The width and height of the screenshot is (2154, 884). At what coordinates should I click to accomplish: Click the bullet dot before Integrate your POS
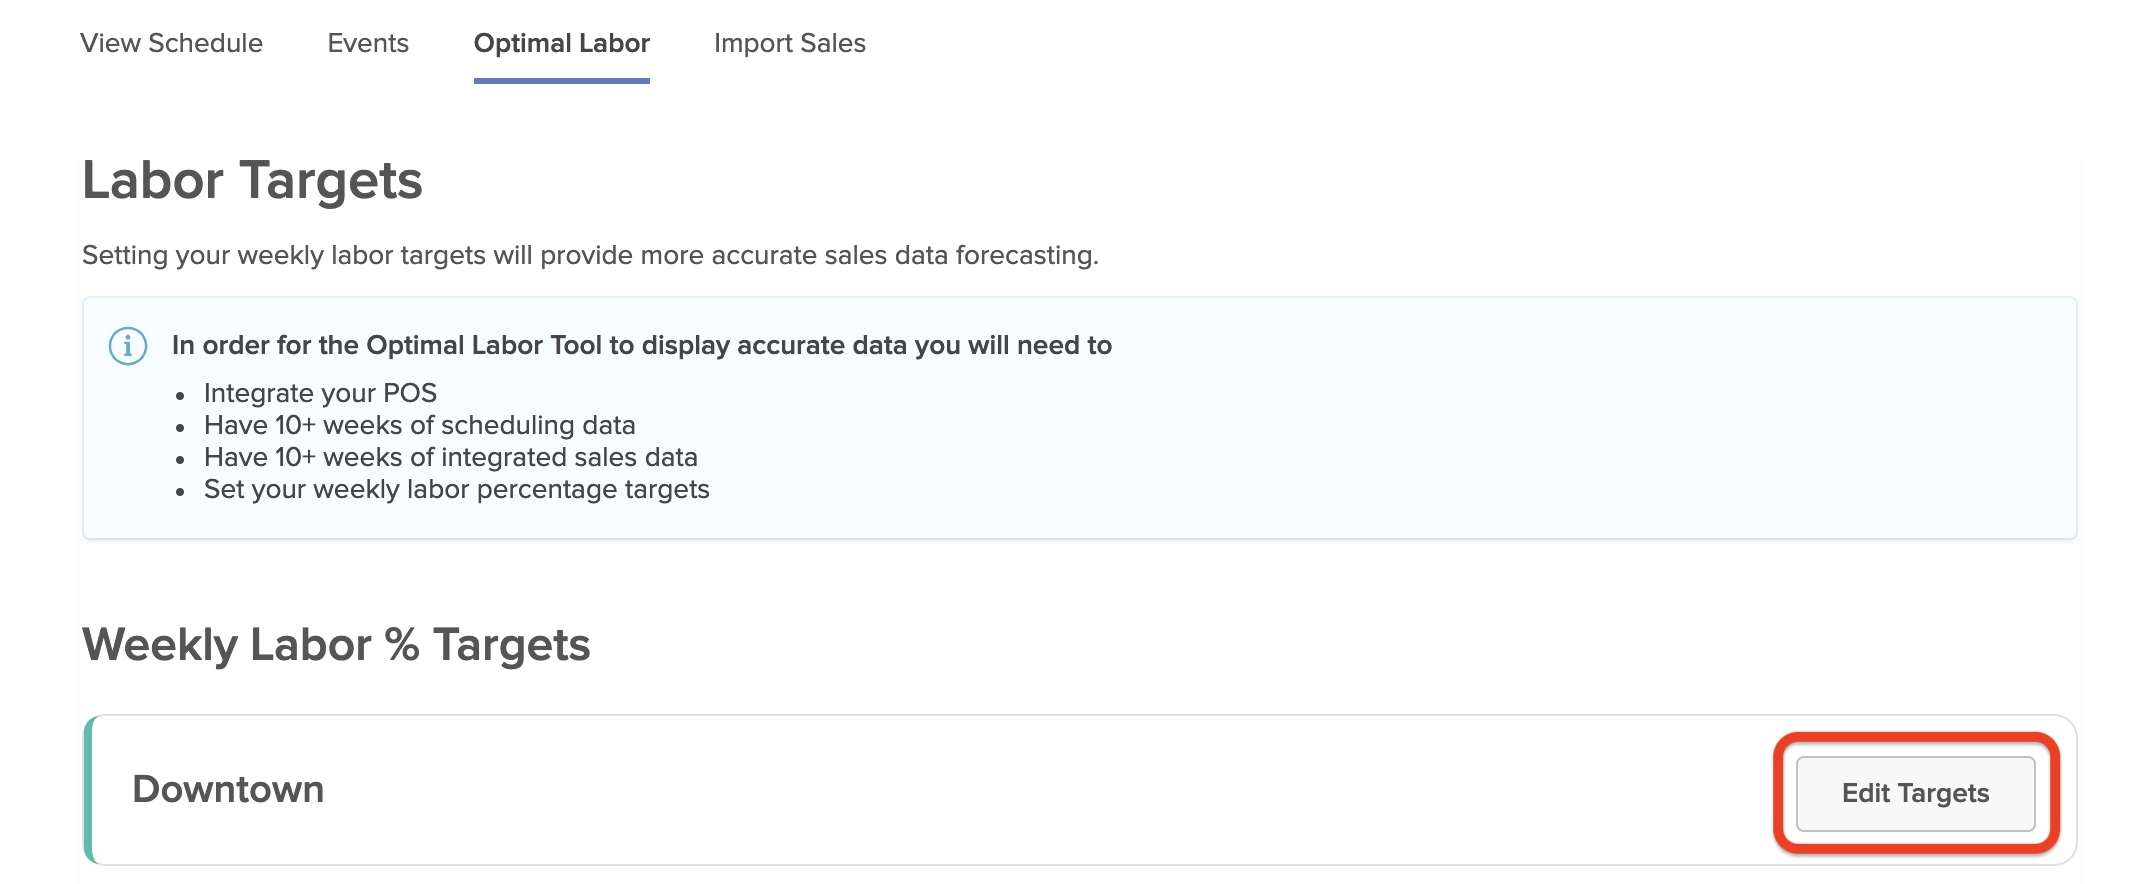pyautogui.click(x=180, y=396)
